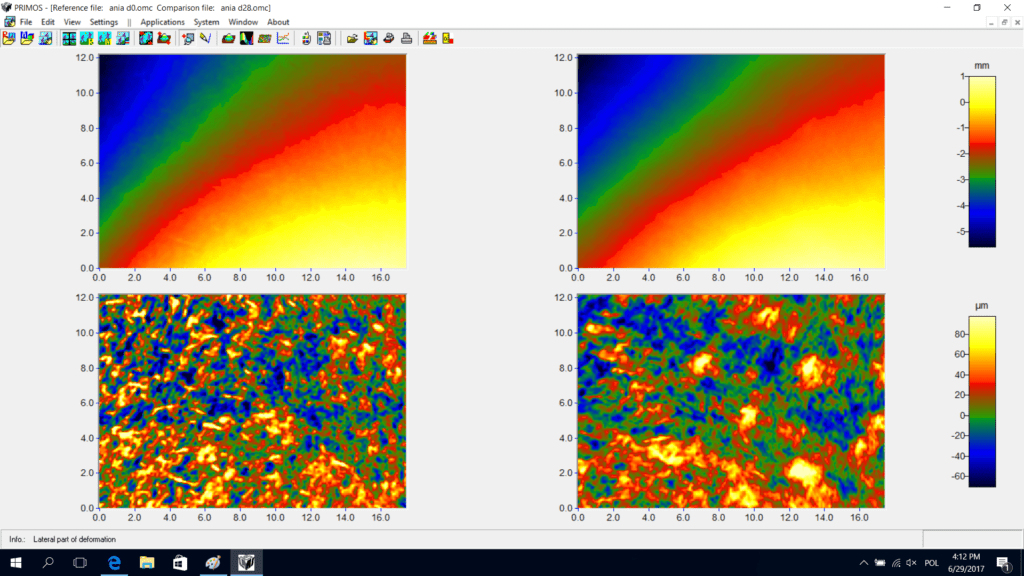Click the sixth toolbar icon with cyan figure
1024x576 pixels.
tap(104, 39)
